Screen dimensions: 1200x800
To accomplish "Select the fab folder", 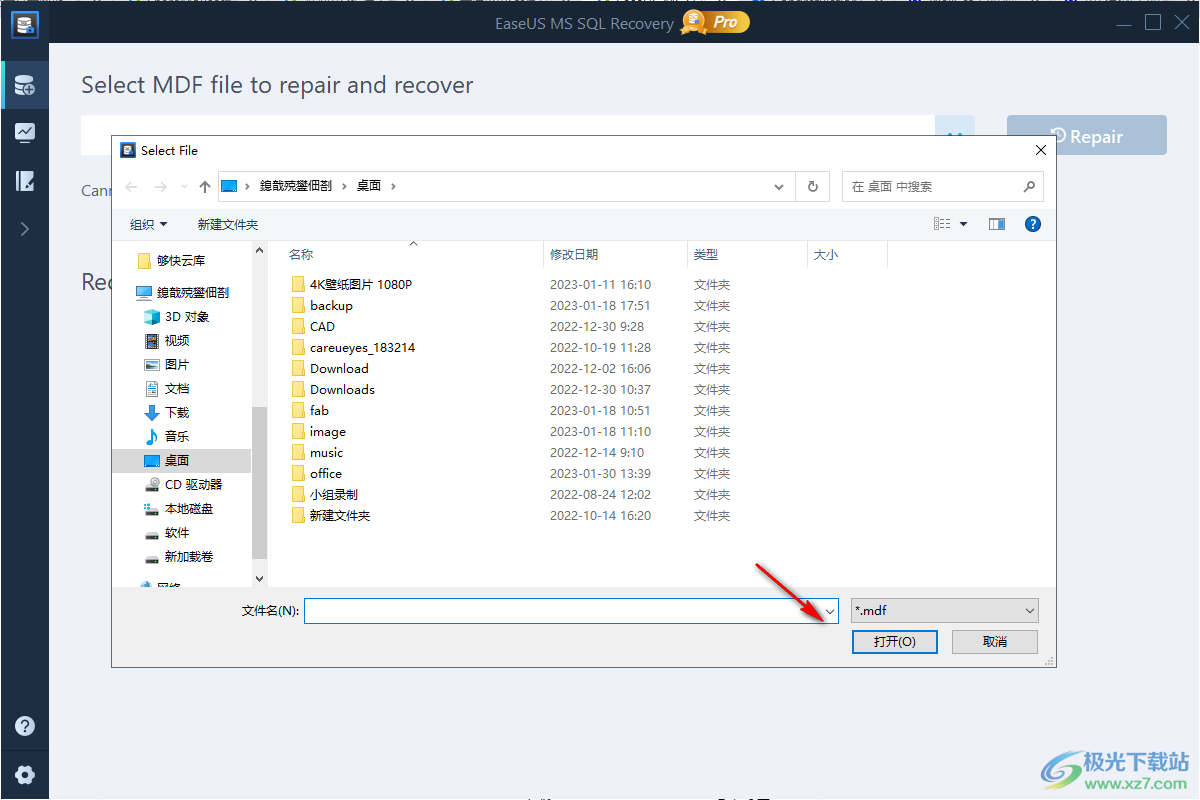I will click(x=309, y=411).
